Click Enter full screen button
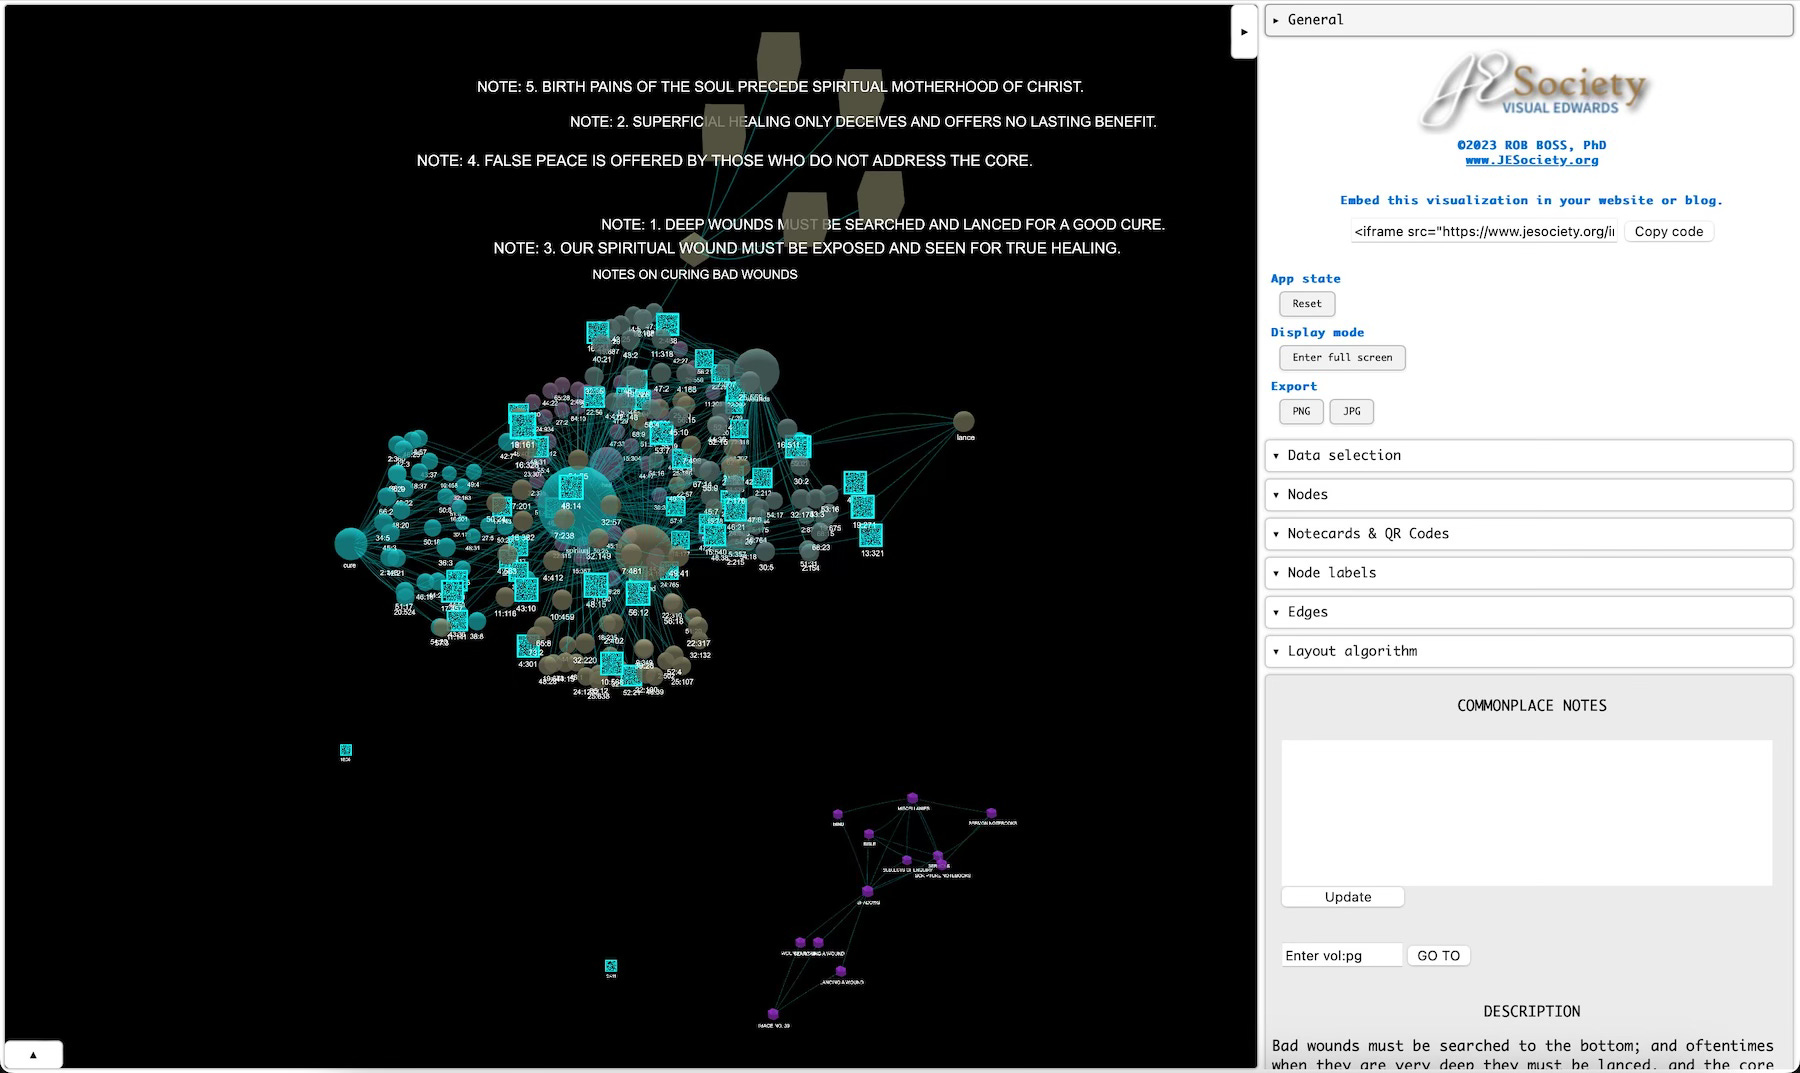 [x=1342, y=358]
